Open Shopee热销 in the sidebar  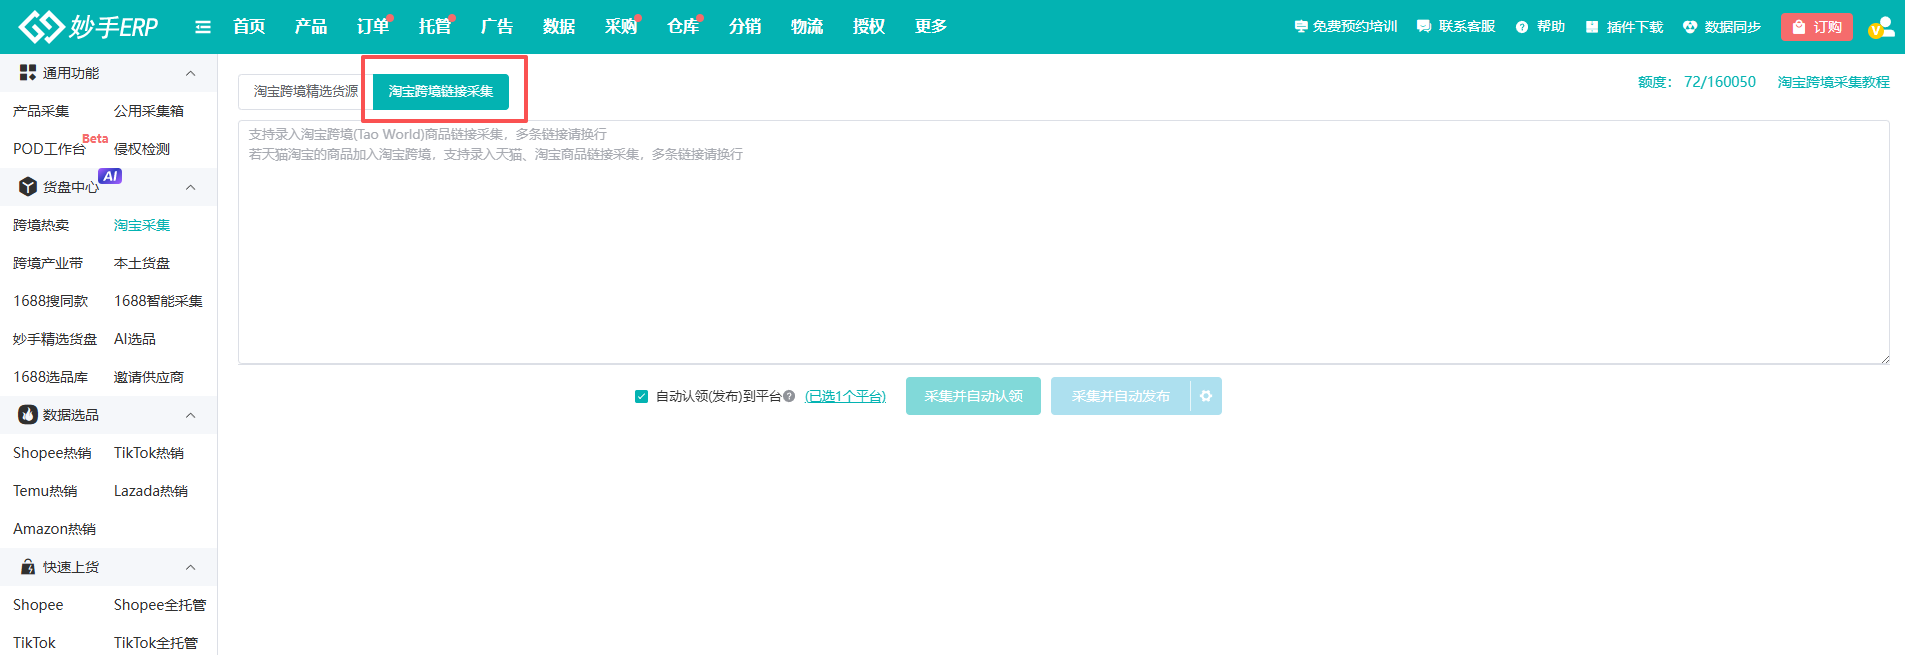52,453
